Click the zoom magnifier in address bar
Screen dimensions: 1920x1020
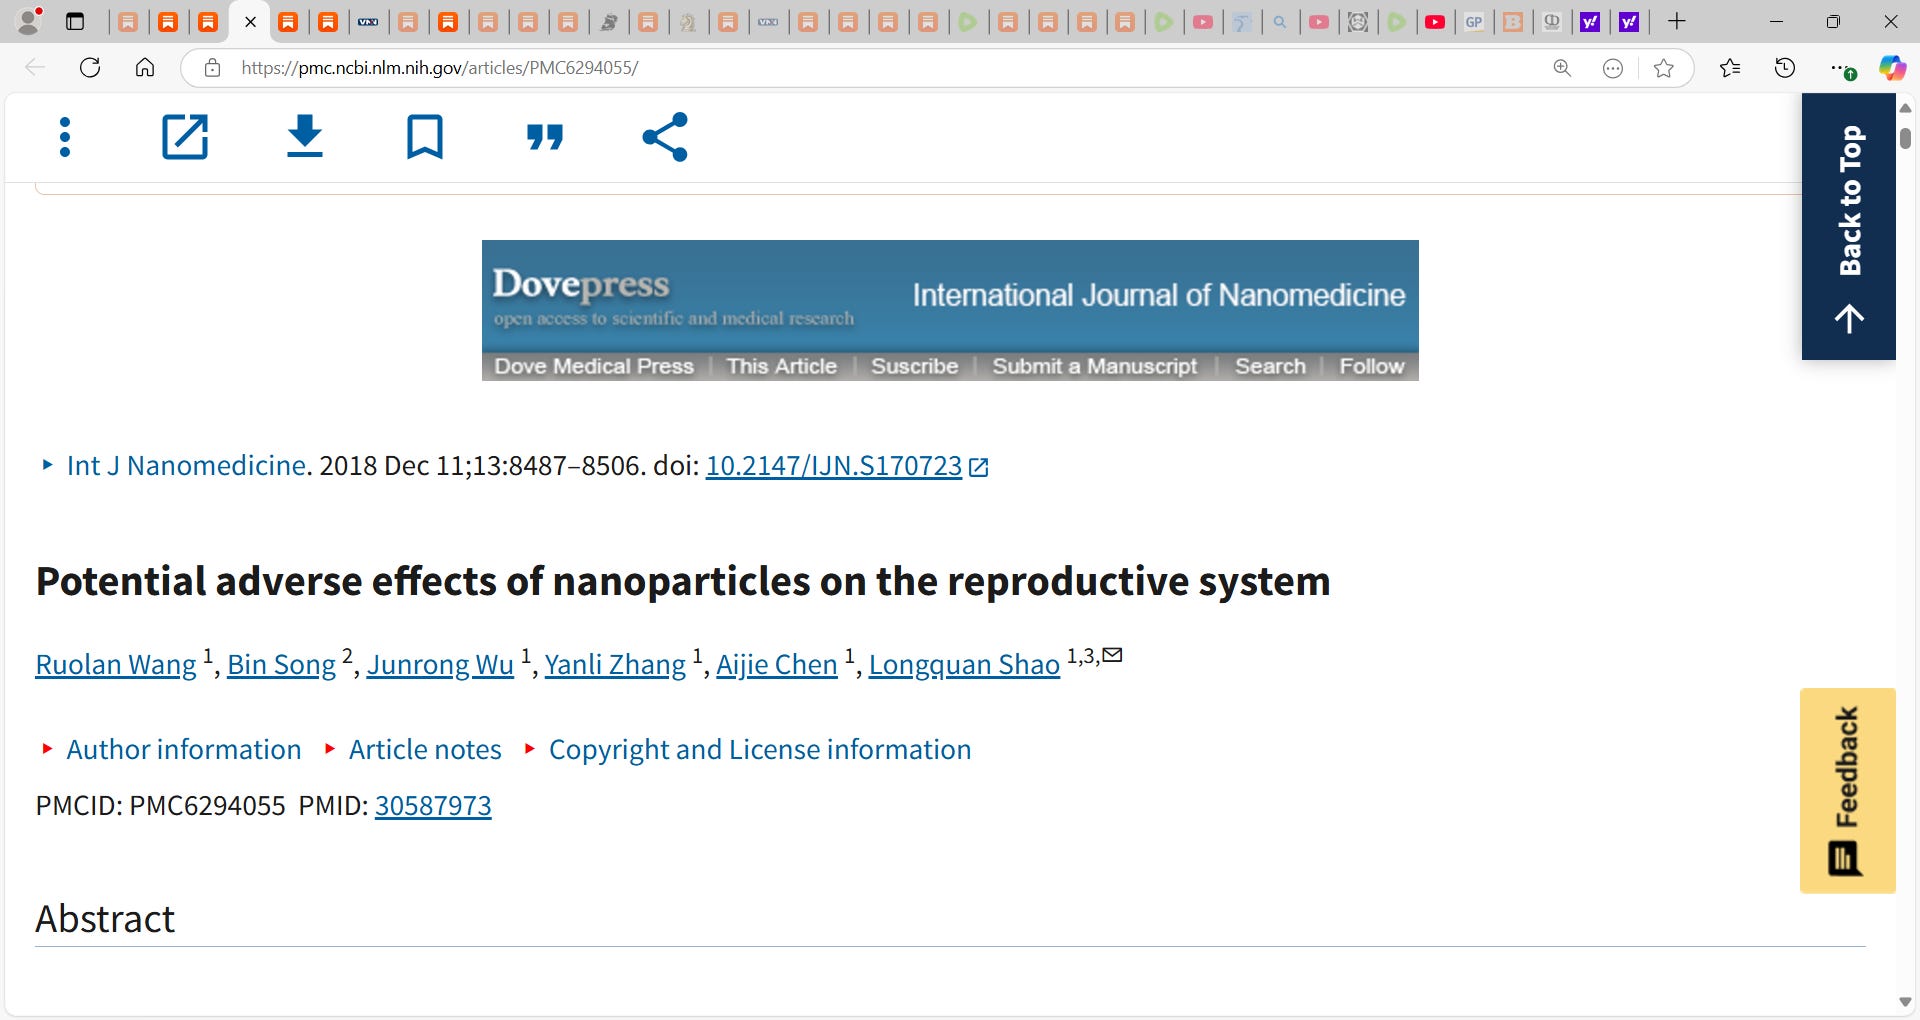(x=1562, y=68)
